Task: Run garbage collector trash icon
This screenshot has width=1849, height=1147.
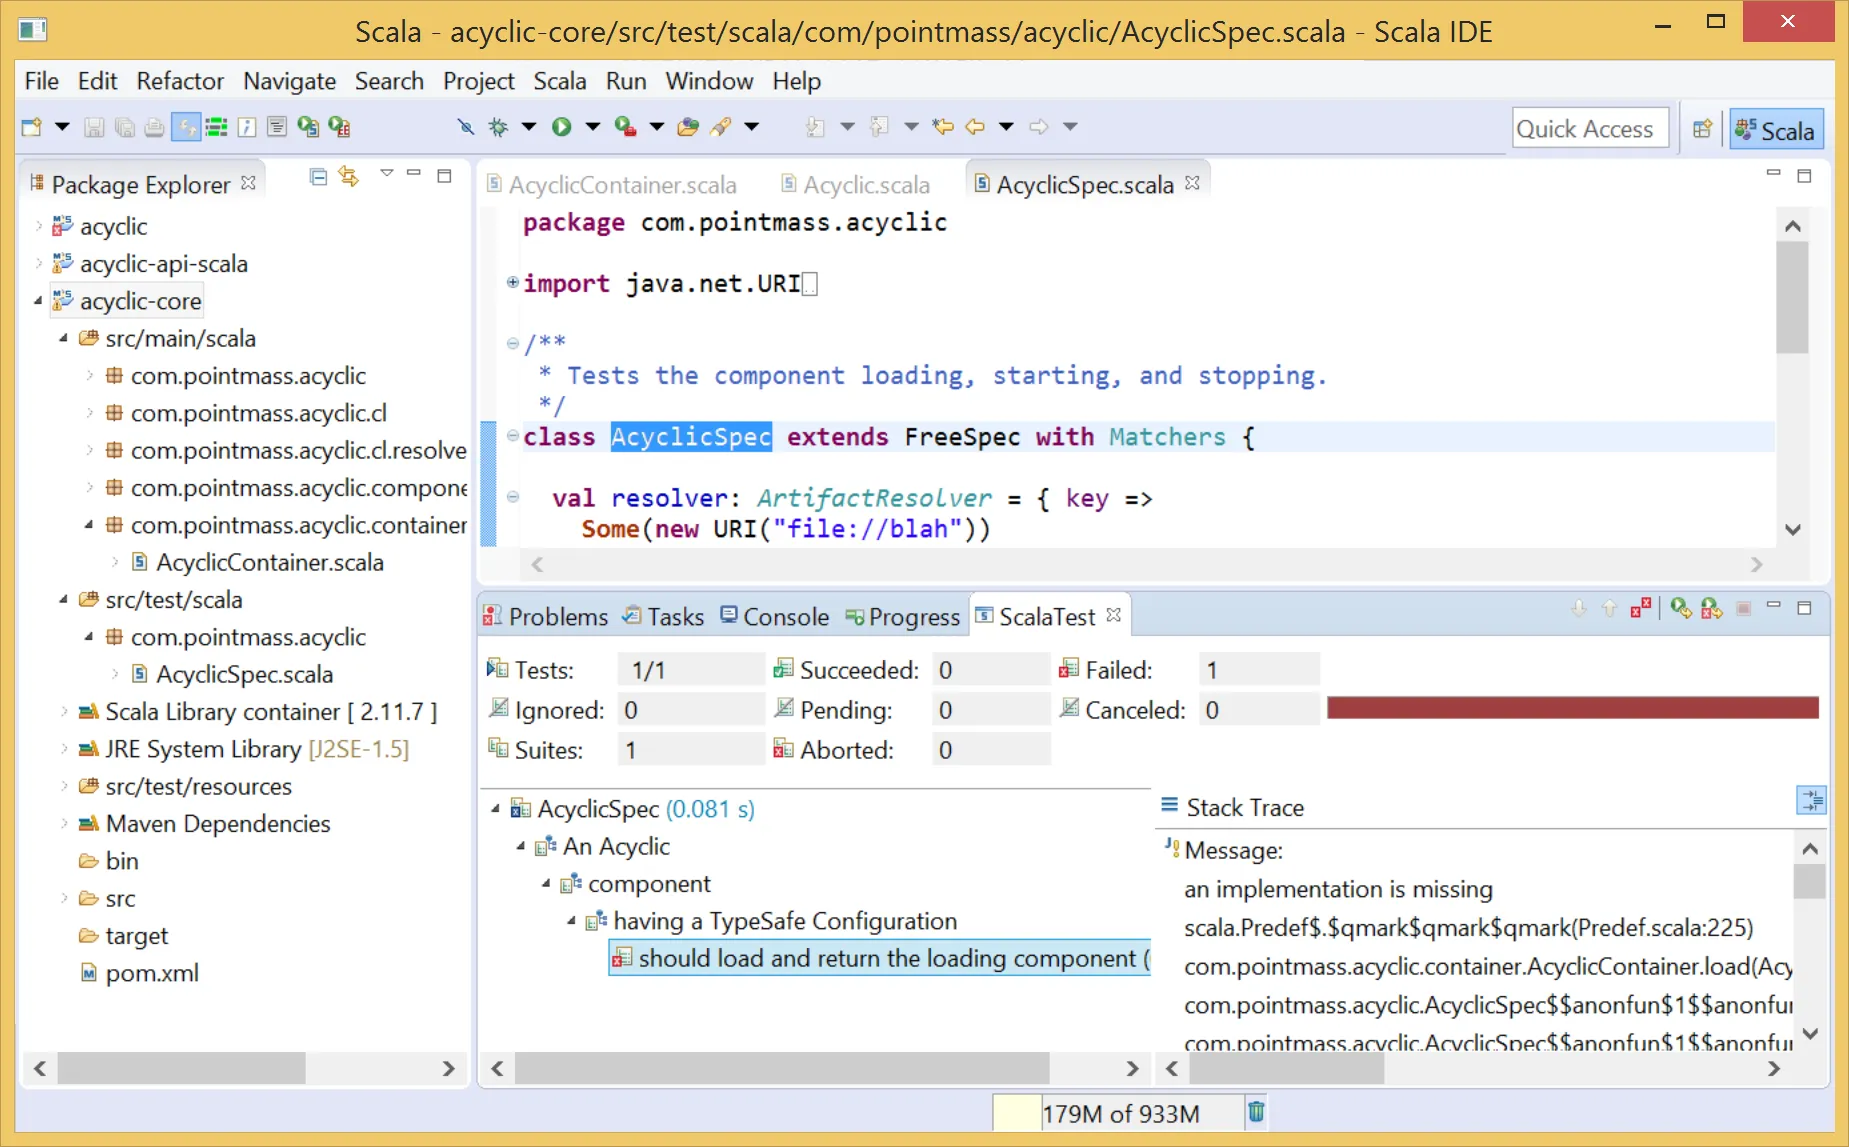Action: click(1256, 1112)
